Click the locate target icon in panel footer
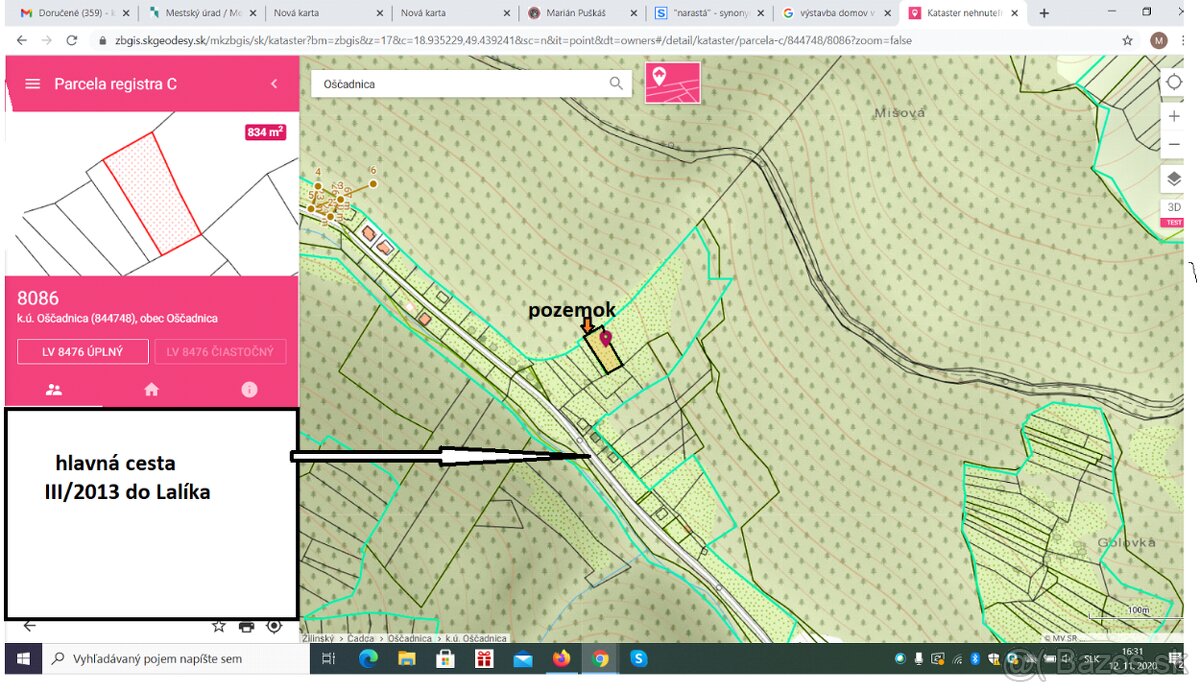1200x692 pixels. 274,627
